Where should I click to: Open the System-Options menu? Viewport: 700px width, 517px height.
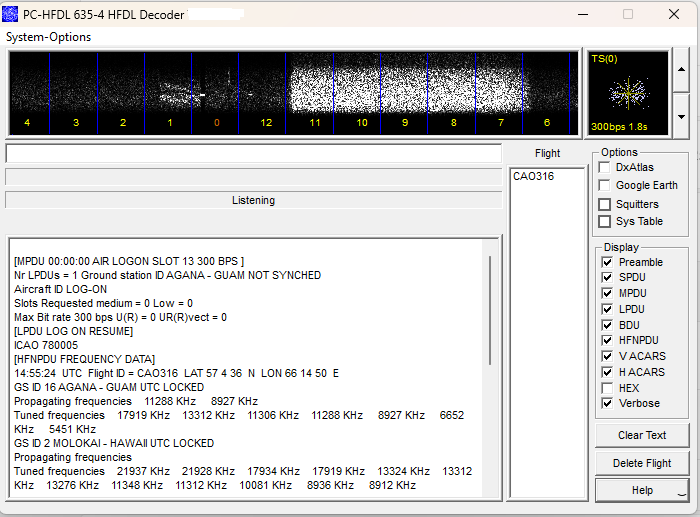click(48, 37)
